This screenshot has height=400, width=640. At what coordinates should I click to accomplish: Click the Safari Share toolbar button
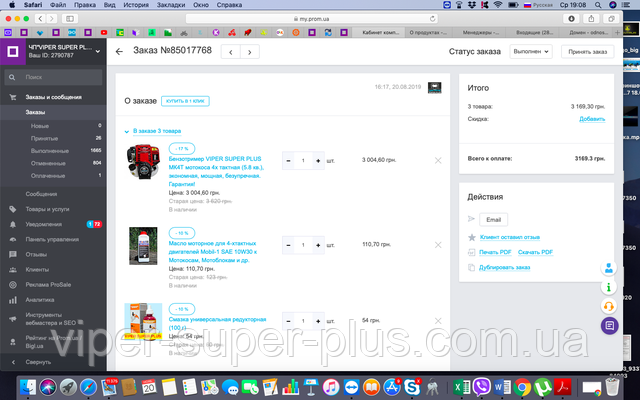591,19
